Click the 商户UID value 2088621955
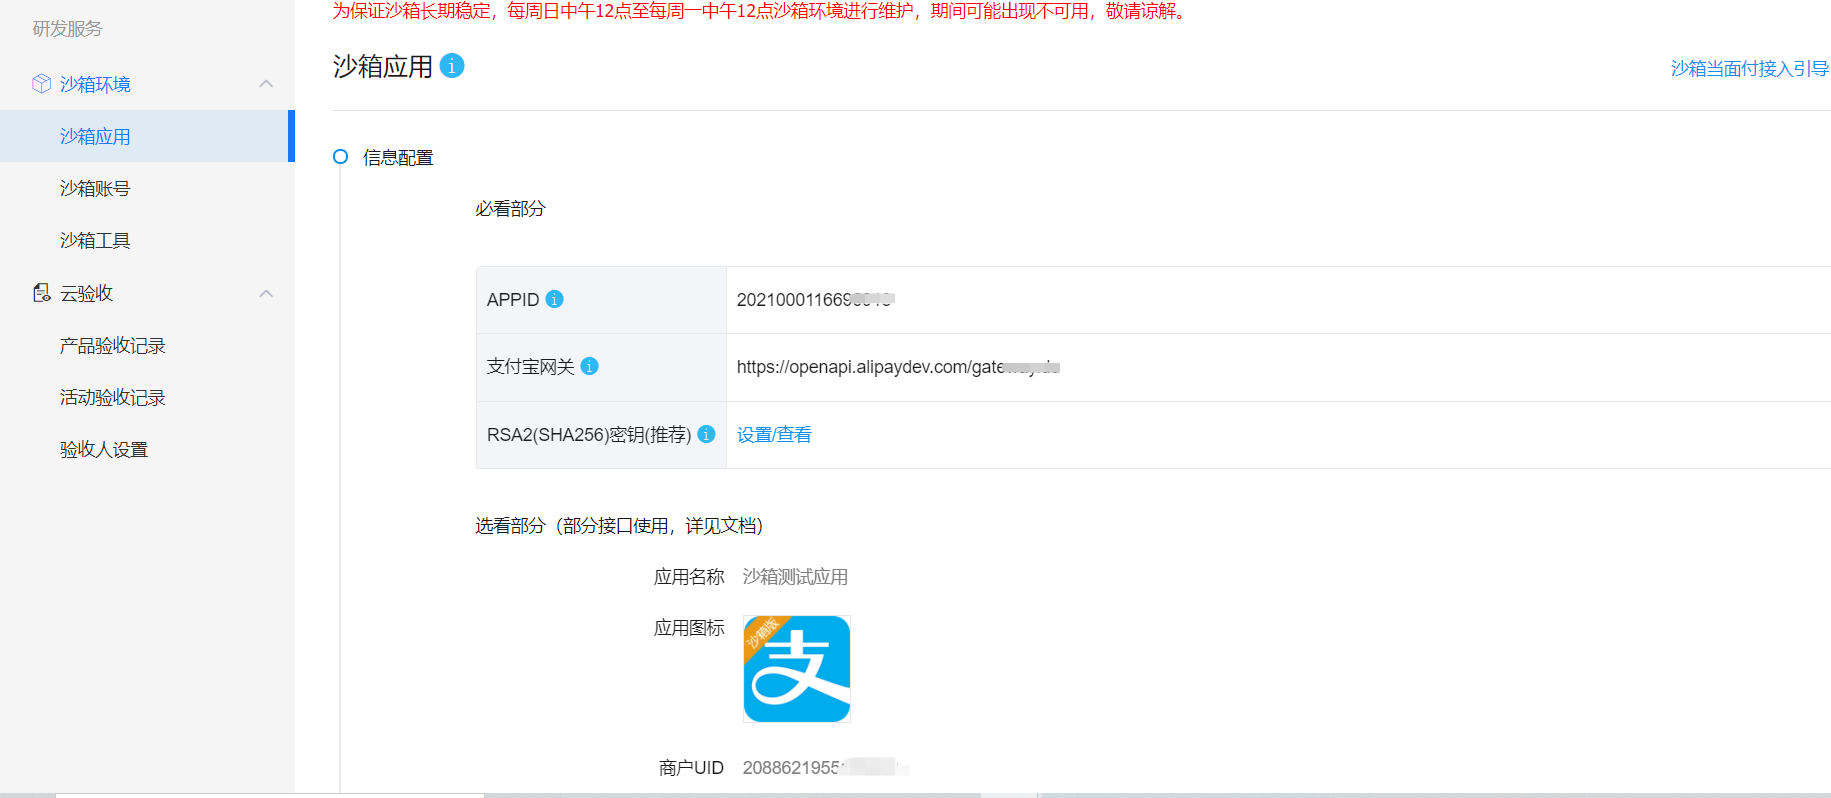This screenshot has height=798, width=1831. pos(825,767)
